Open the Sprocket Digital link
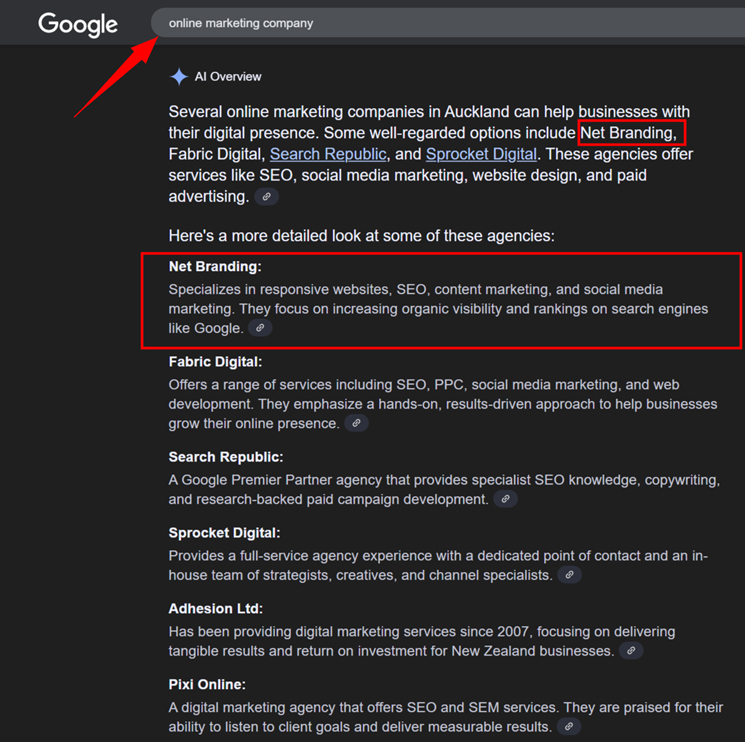Image resolution: width=745 pixels, height=742 pixels. (481, 154)
